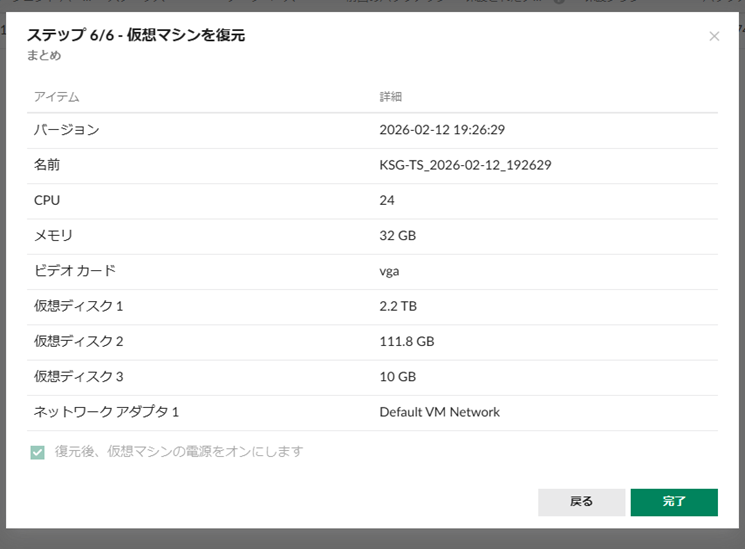Toggle the power-on-after-restore checkbox
745x549 pixels.
point(38,452)
